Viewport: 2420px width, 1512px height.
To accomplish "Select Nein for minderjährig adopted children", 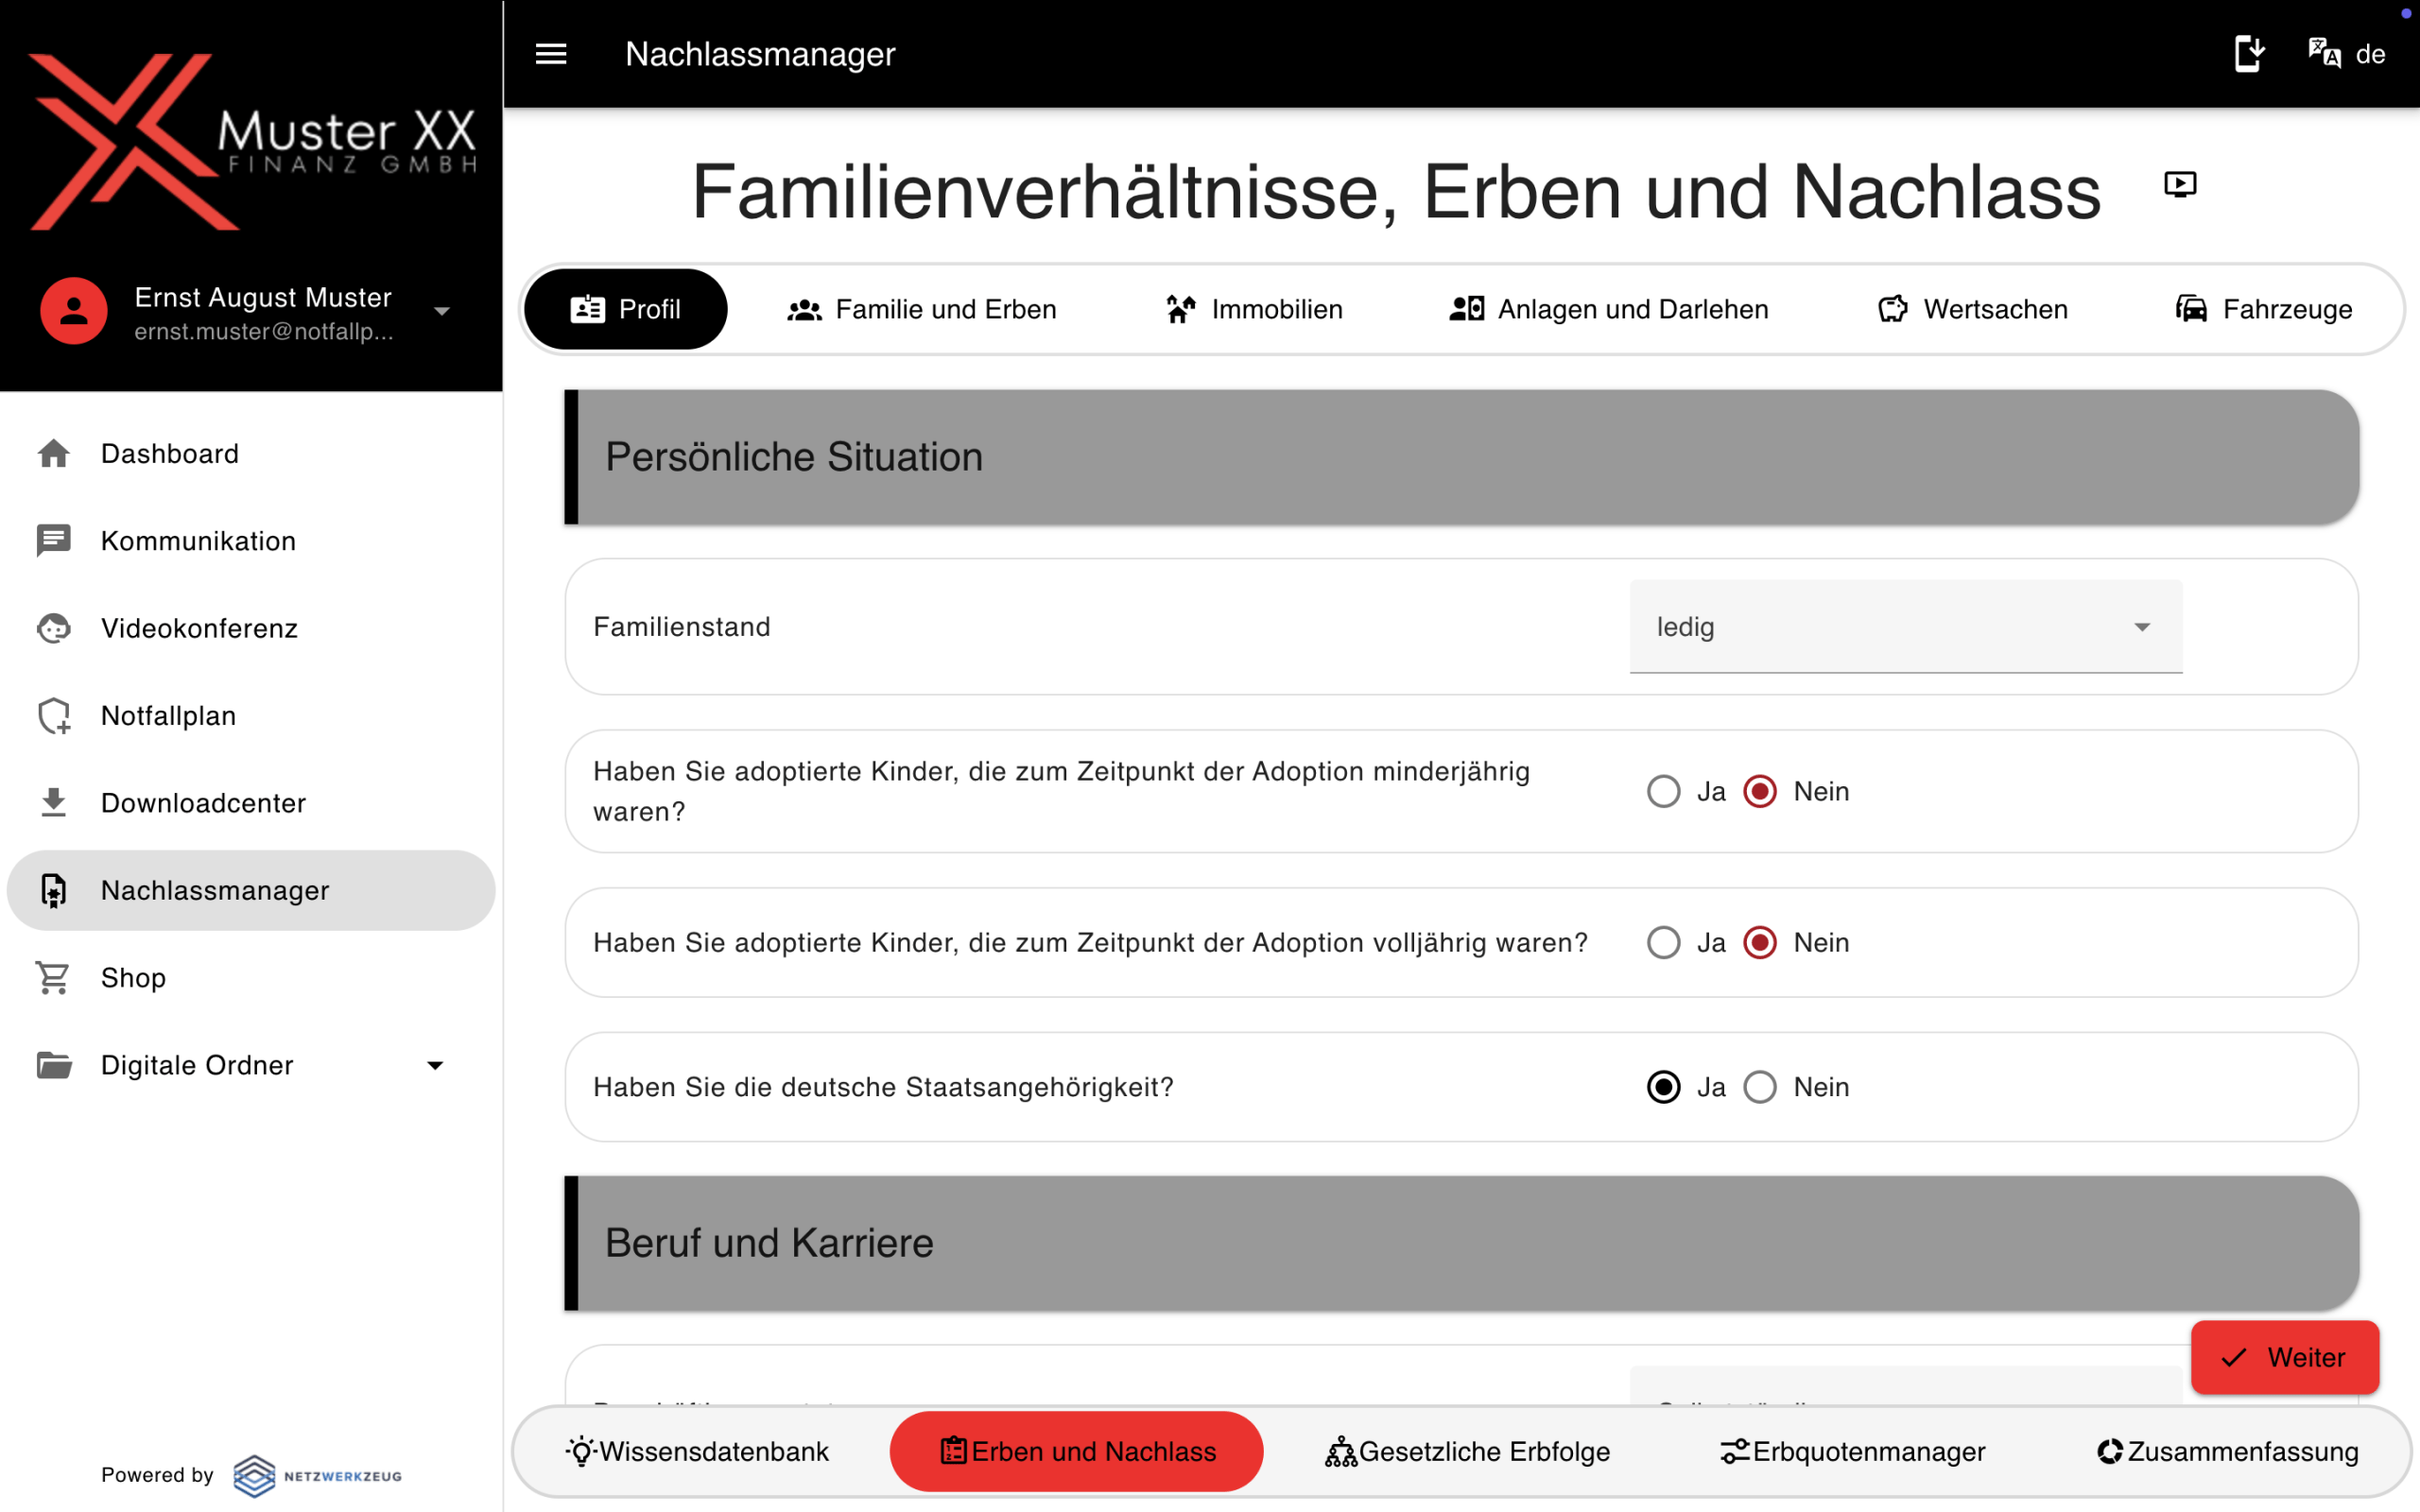I will (x=1760, y=792).
